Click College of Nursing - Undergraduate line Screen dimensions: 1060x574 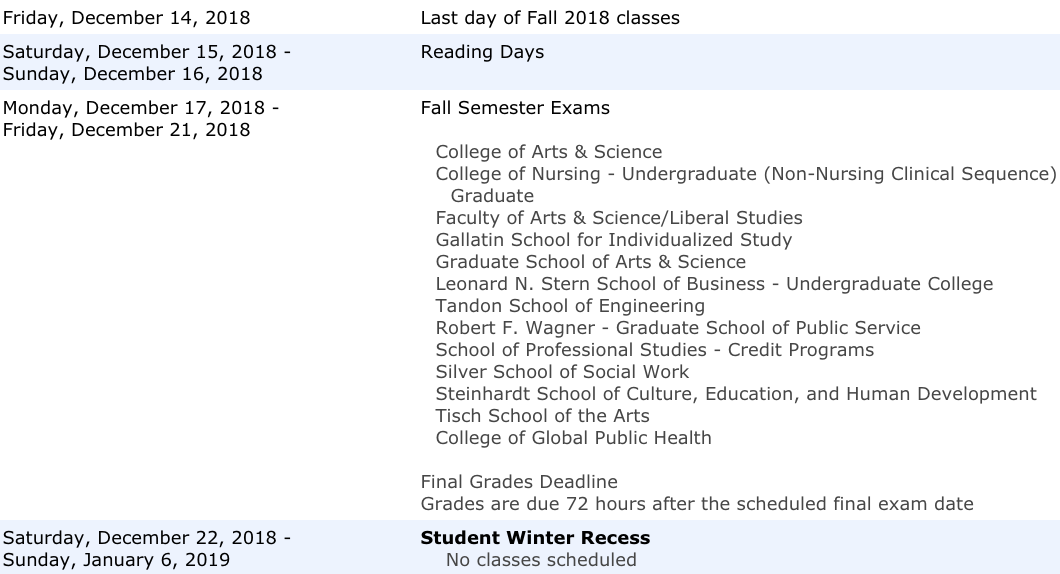click(746, 174)
